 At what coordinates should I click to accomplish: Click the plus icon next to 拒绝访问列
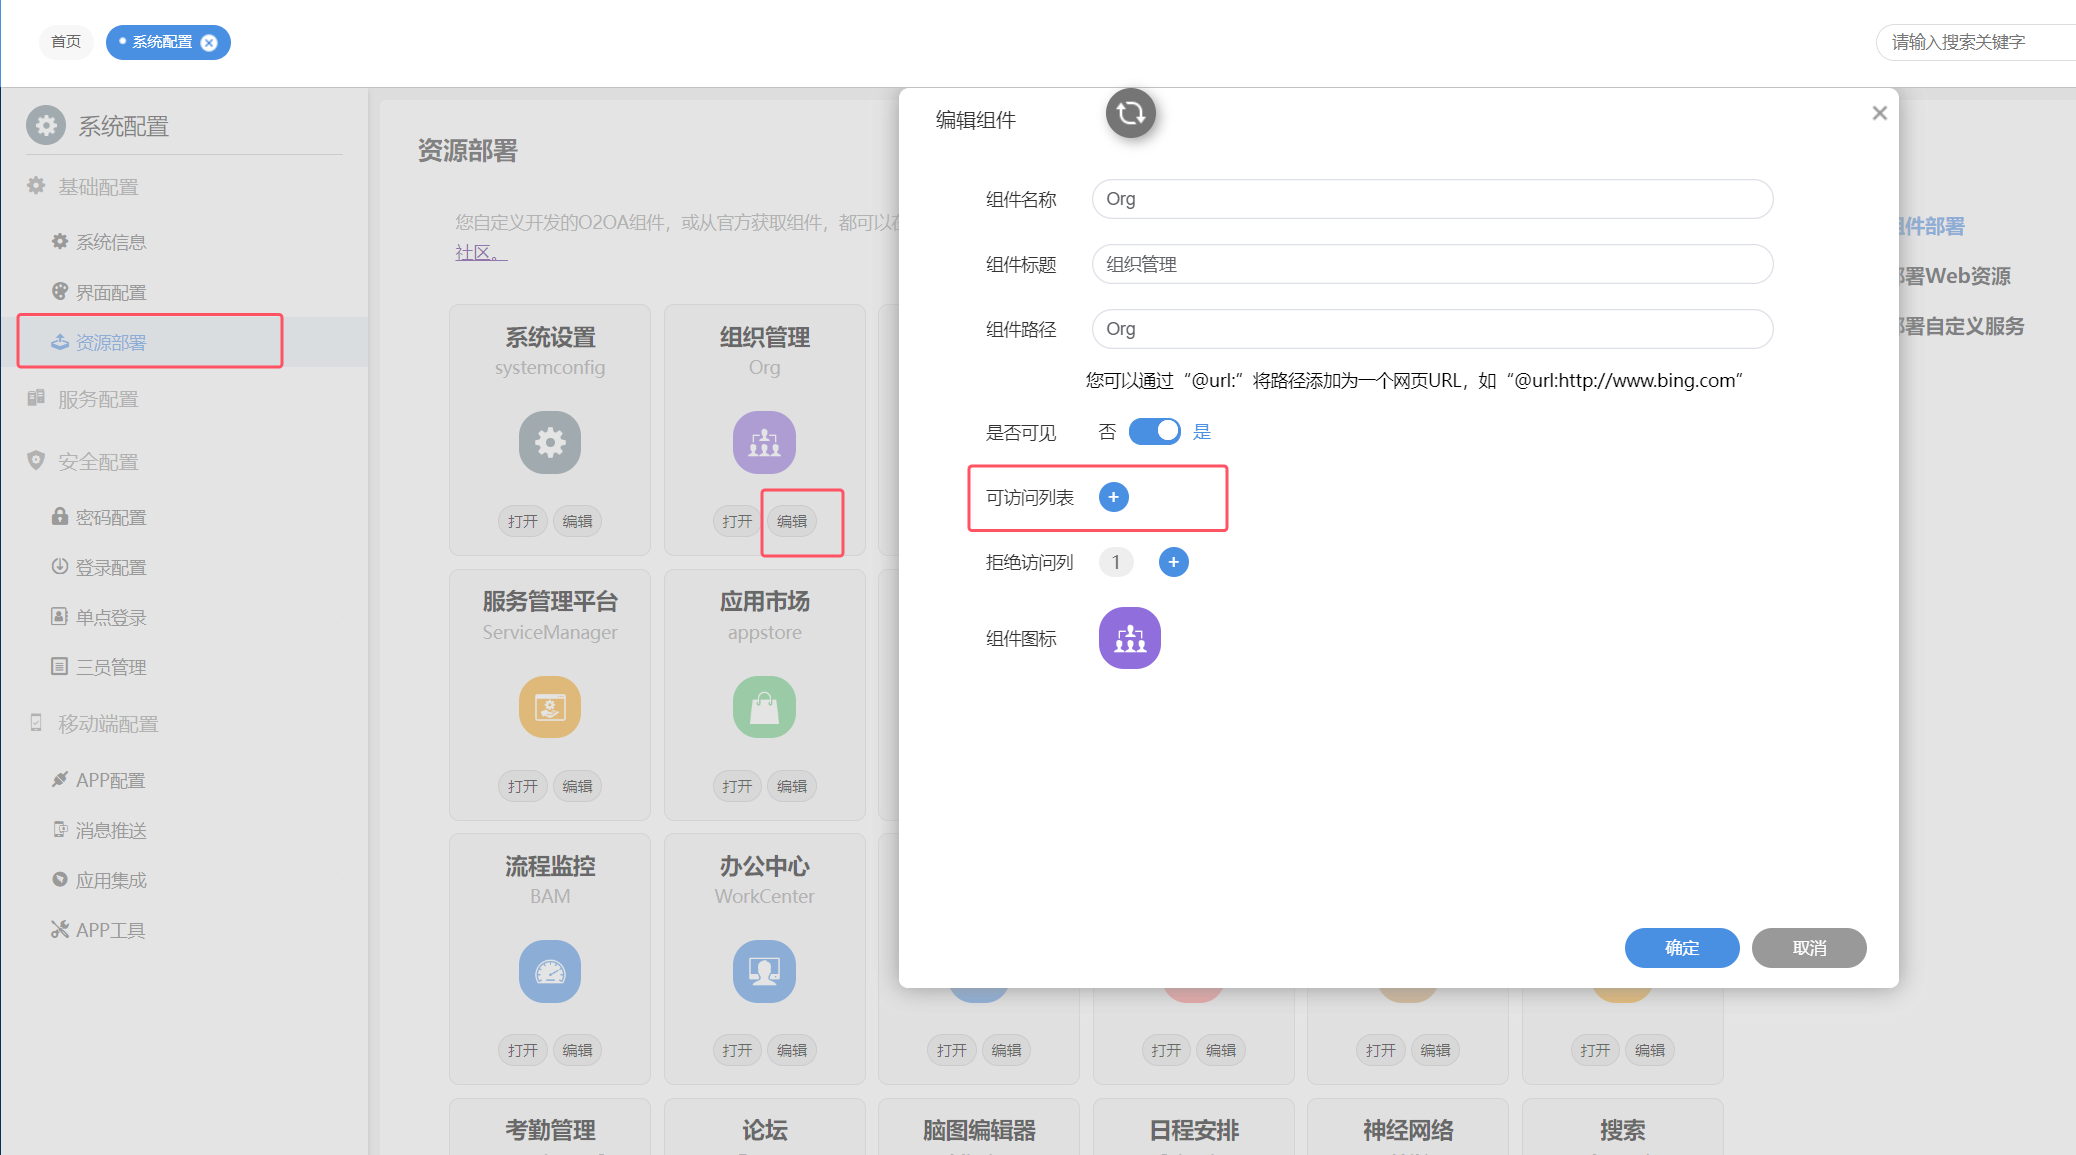click(x=1173, y=562)
